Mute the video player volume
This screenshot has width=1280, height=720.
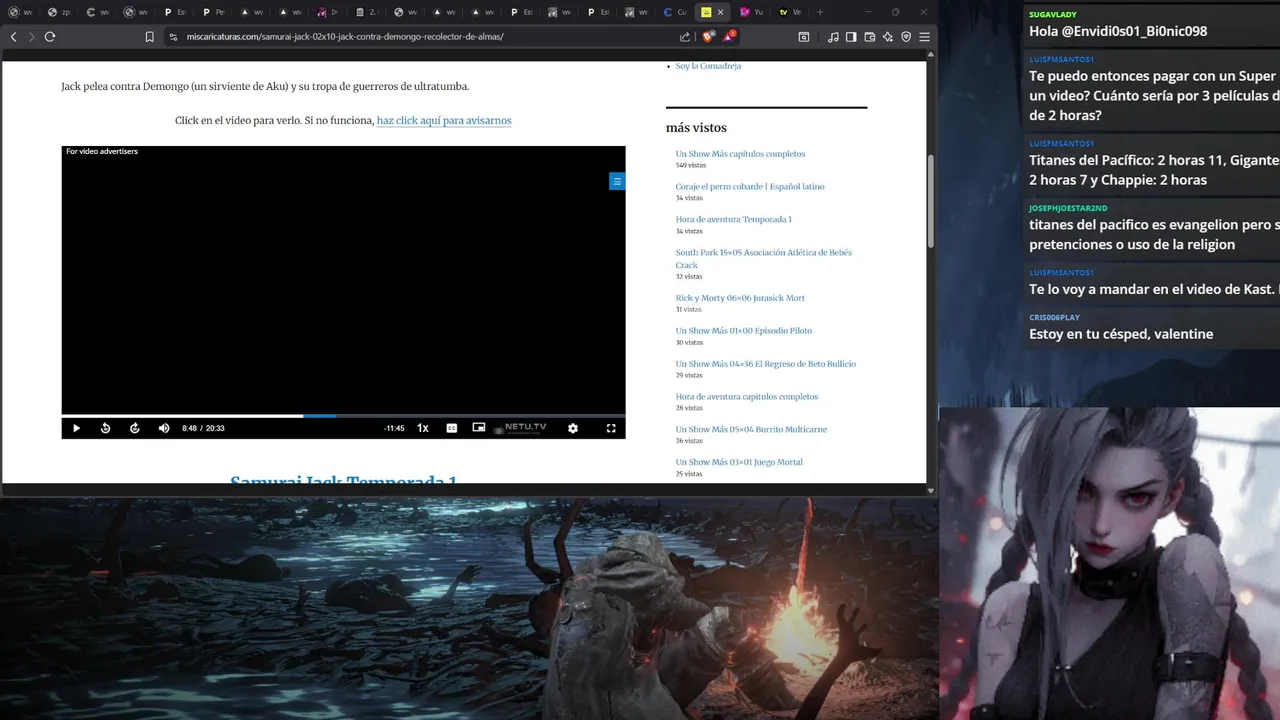coord(164,428)
